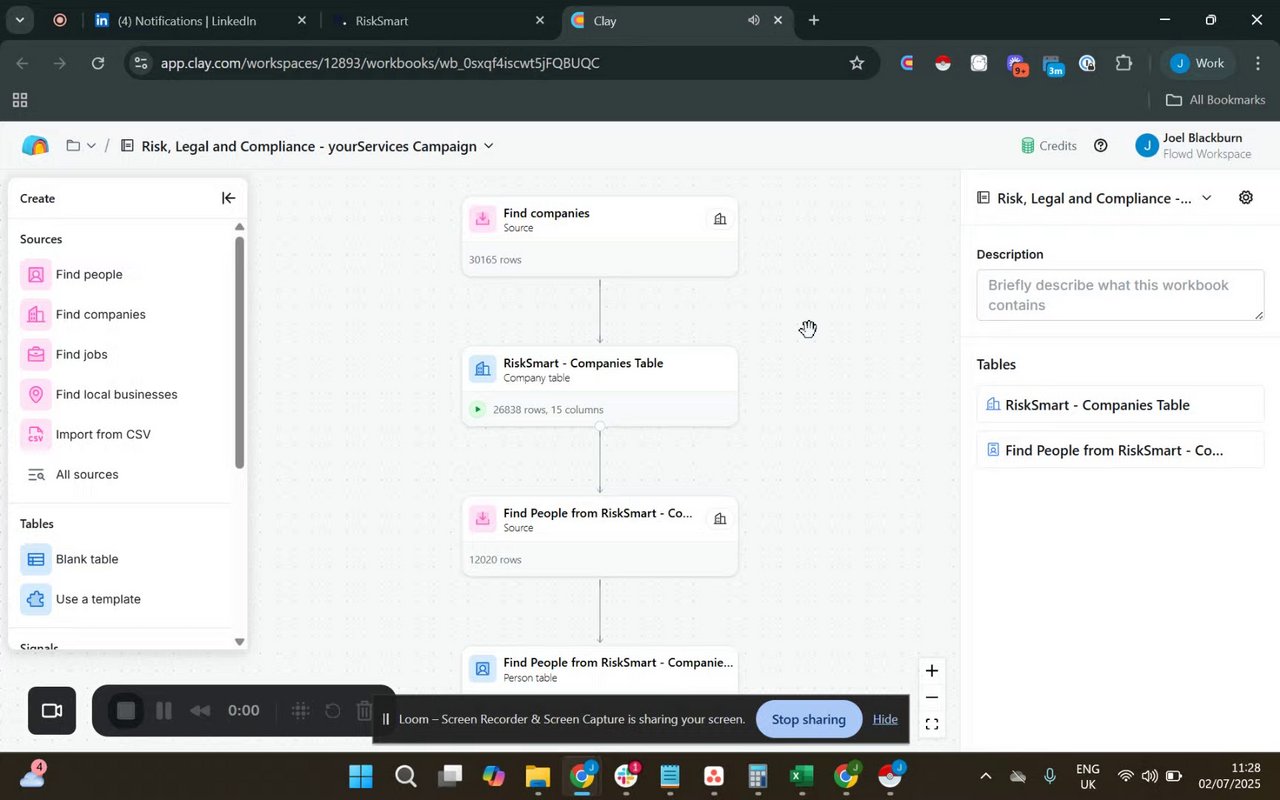Click the Loom rewind button
Viewport: 1280px width, 800px height.
coord(200,711)
